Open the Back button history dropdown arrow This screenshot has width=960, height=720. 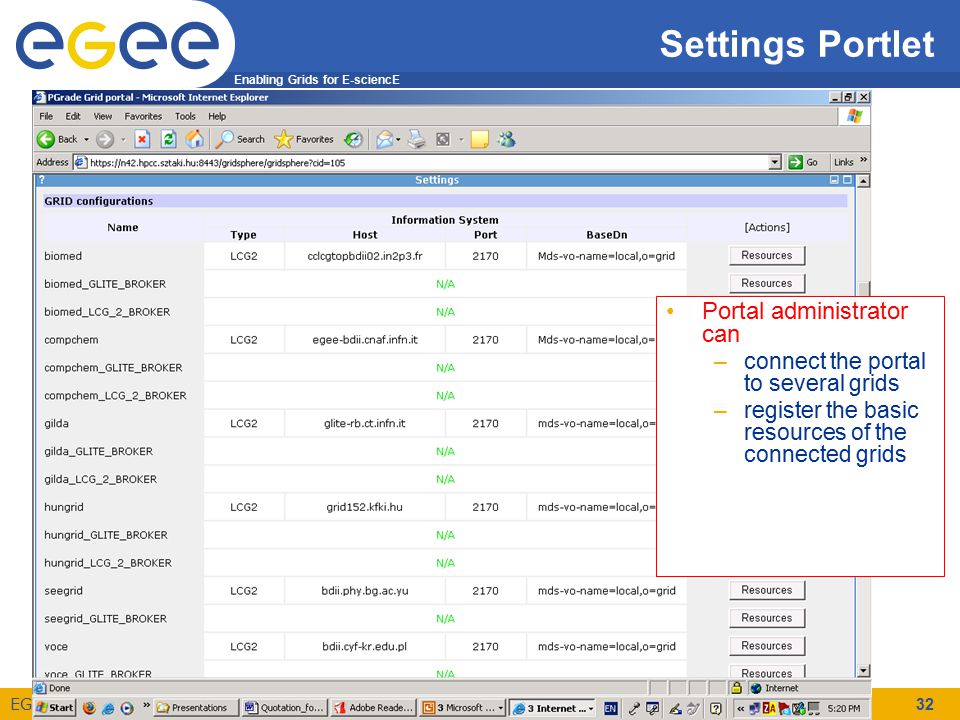(86, 140)
